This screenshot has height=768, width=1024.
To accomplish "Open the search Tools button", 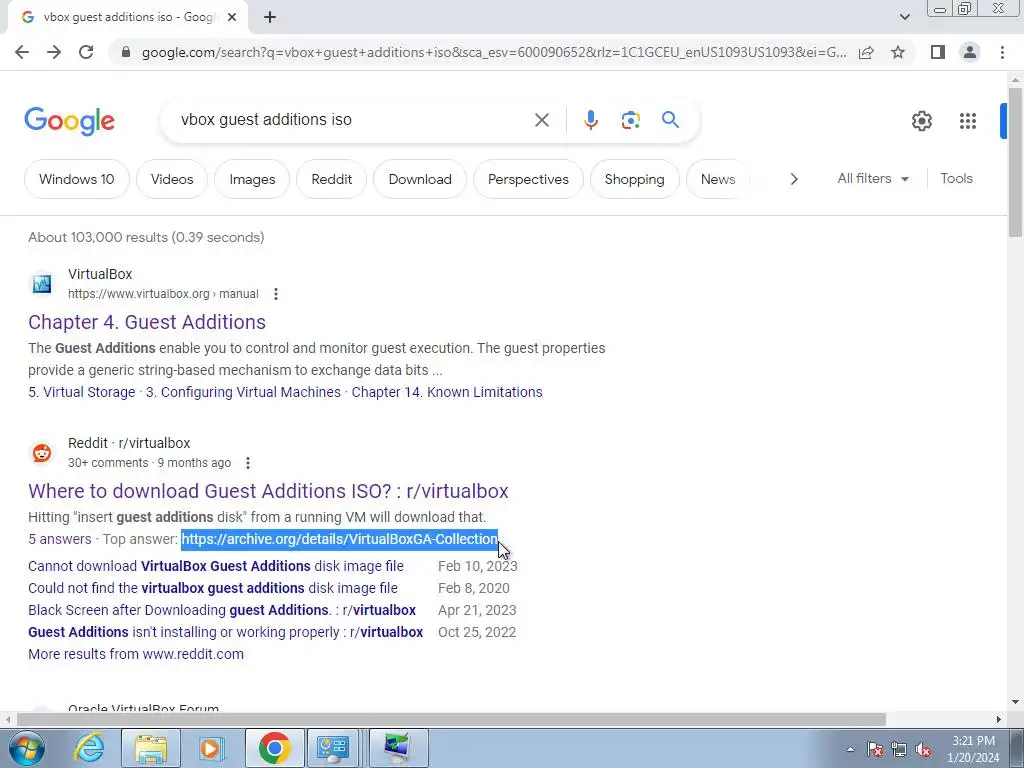I will pos(956,178).
